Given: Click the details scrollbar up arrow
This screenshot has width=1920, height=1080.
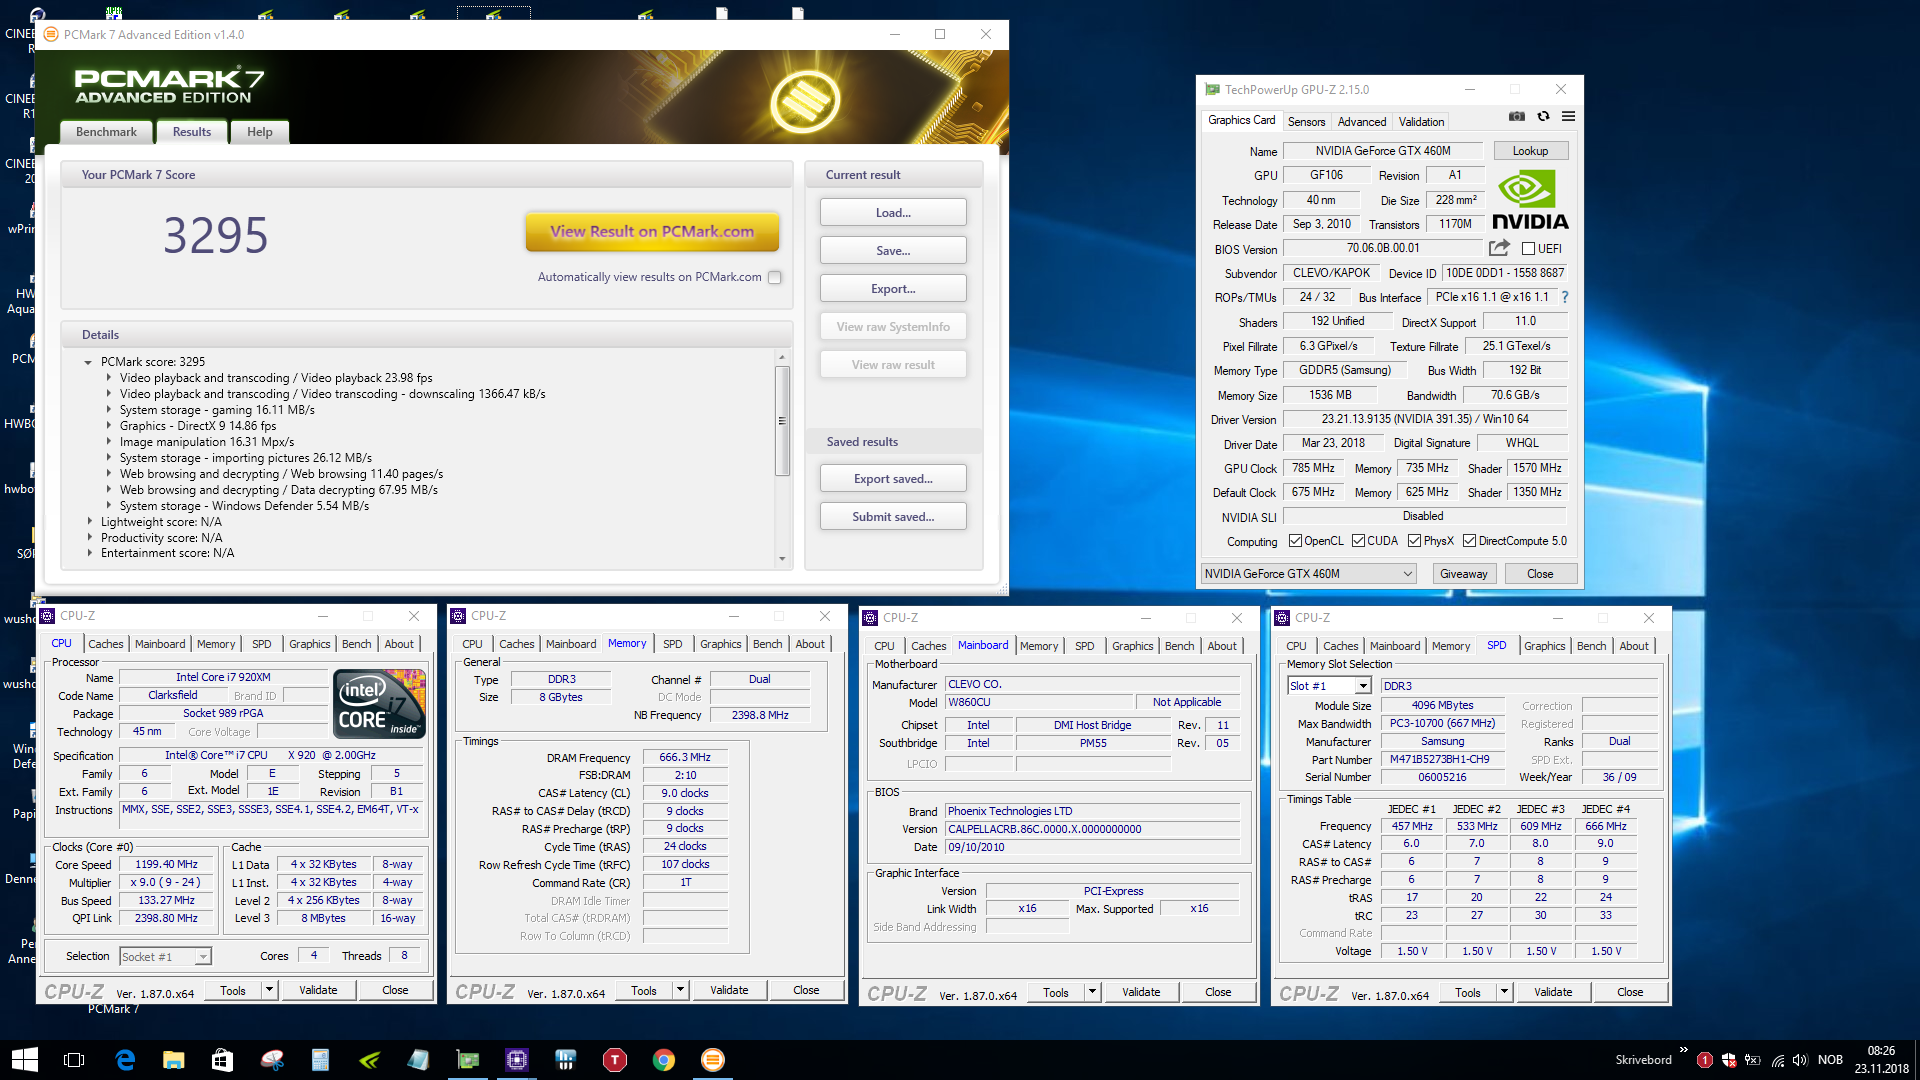Looking at the screenshot, I should [782, 357].
